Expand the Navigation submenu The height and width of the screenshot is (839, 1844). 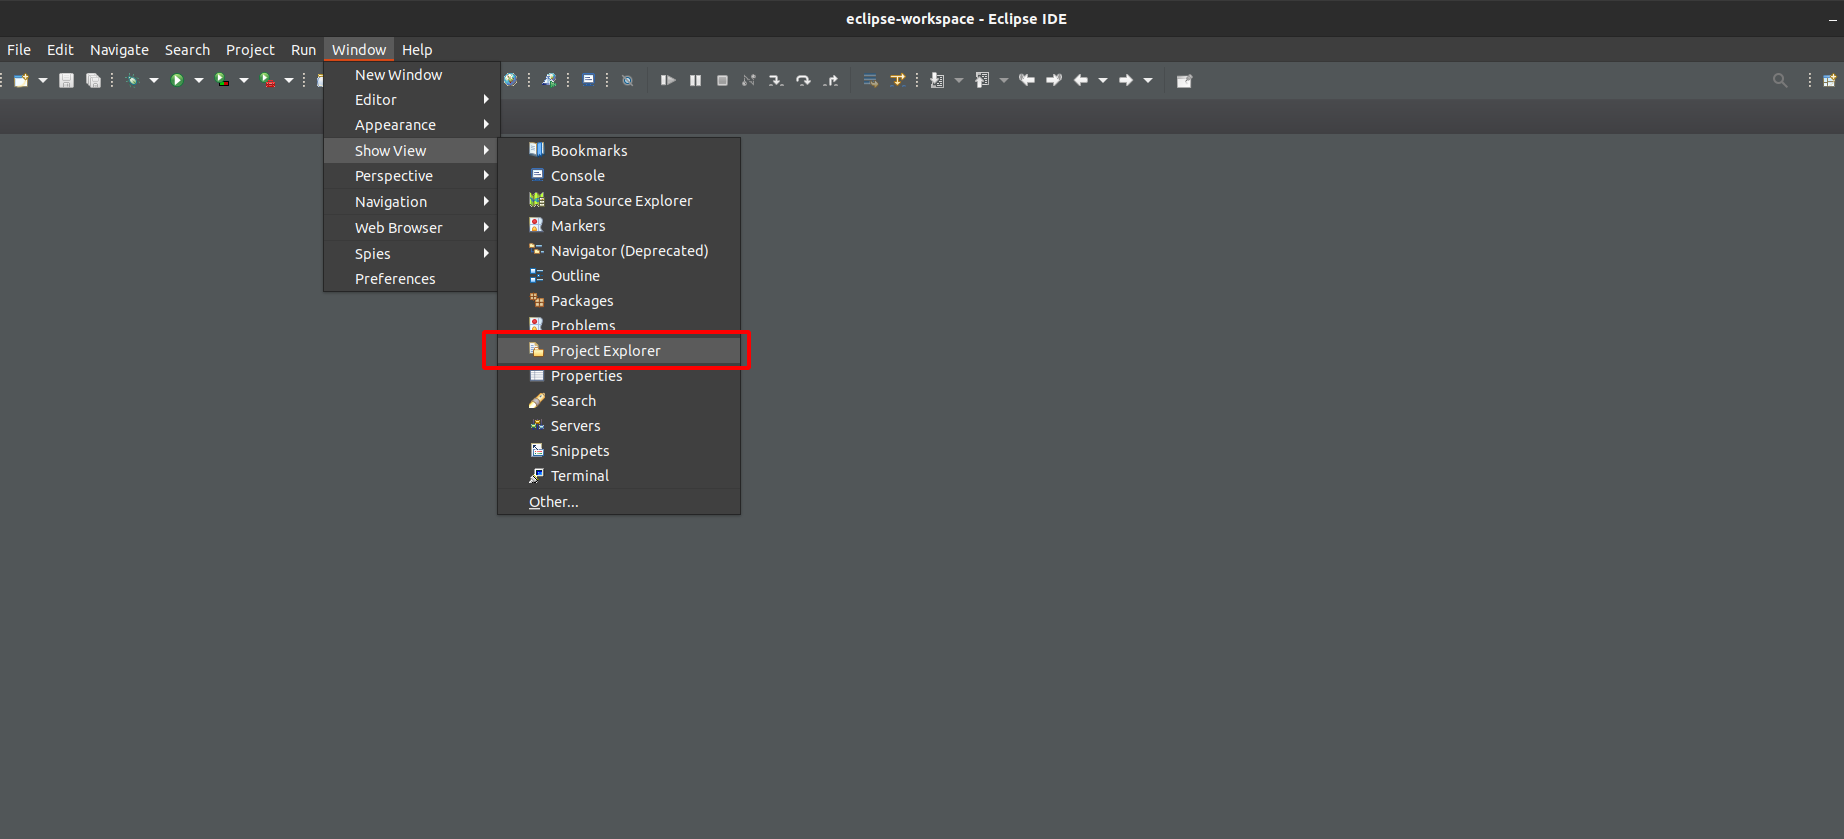411,202
